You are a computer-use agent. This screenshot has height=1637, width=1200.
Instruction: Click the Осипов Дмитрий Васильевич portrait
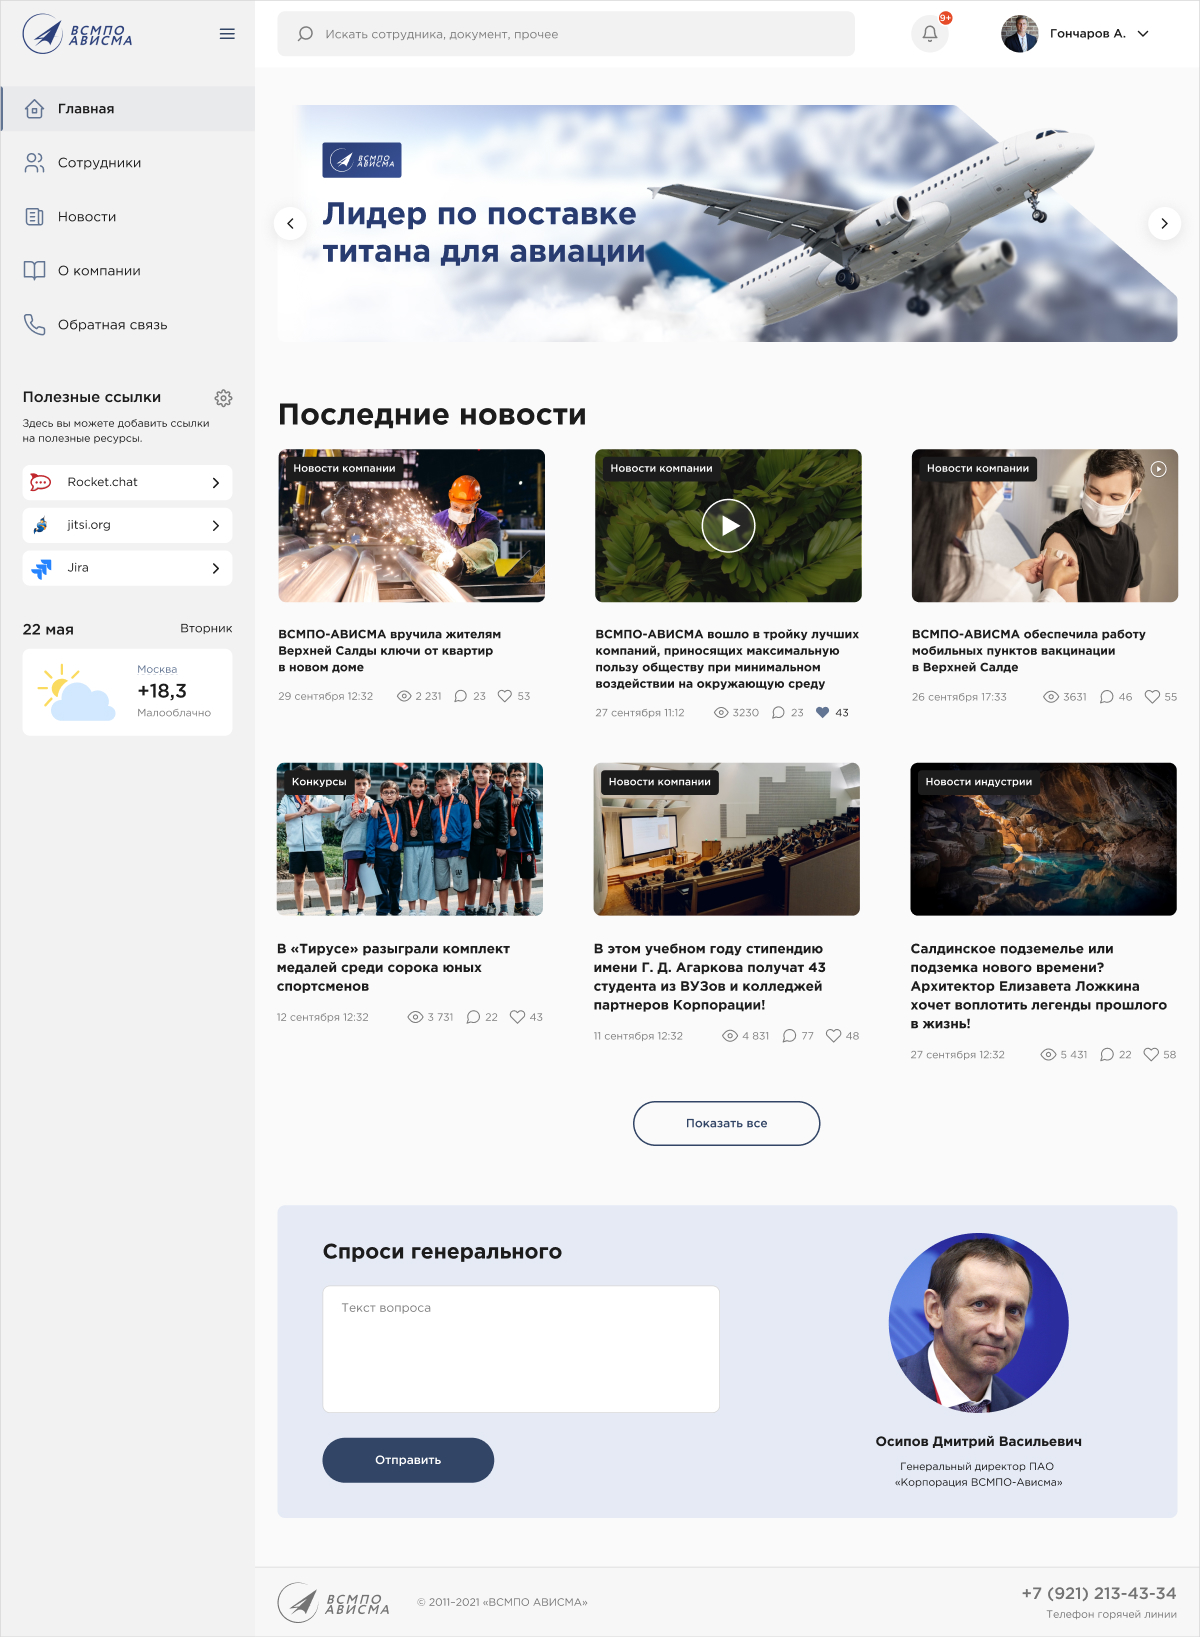point(979,1323)
